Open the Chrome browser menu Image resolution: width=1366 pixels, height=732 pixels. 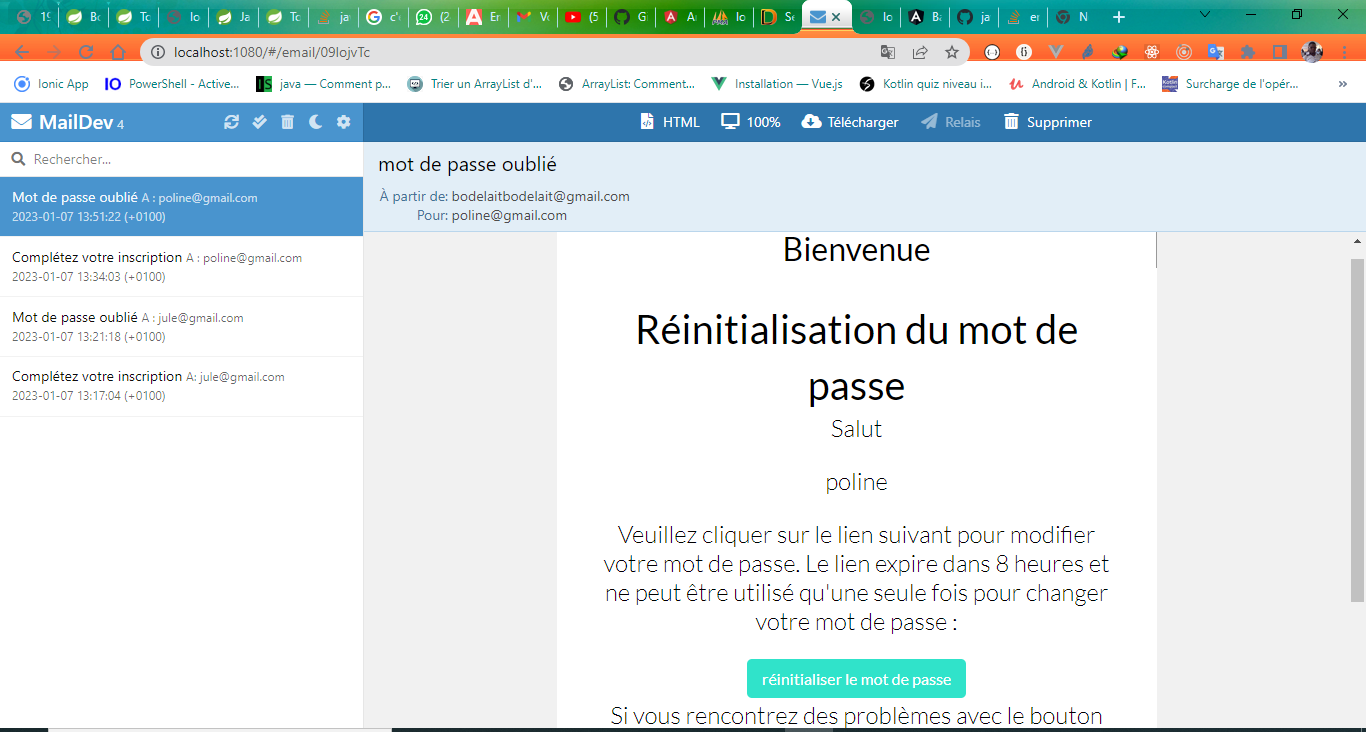(x=1344, y=51)
